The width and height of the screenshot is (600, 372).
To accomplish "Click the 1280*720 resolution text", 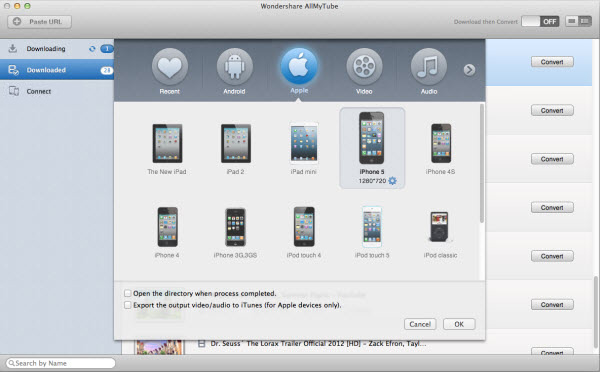I will (x=372, y=181).
